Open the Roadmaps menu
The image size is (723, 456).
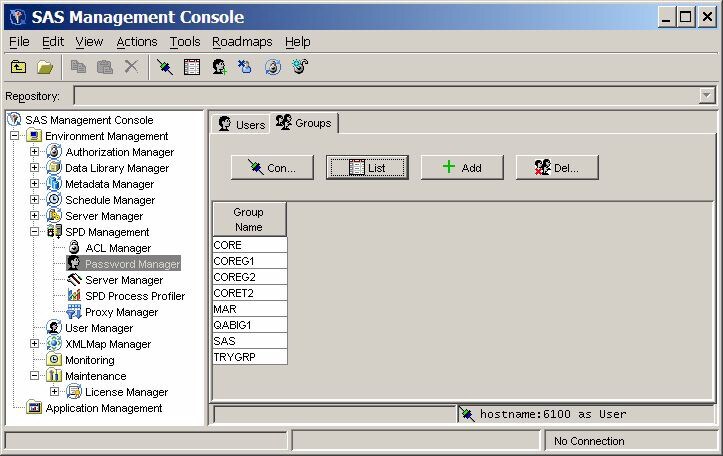pos(241,42)
